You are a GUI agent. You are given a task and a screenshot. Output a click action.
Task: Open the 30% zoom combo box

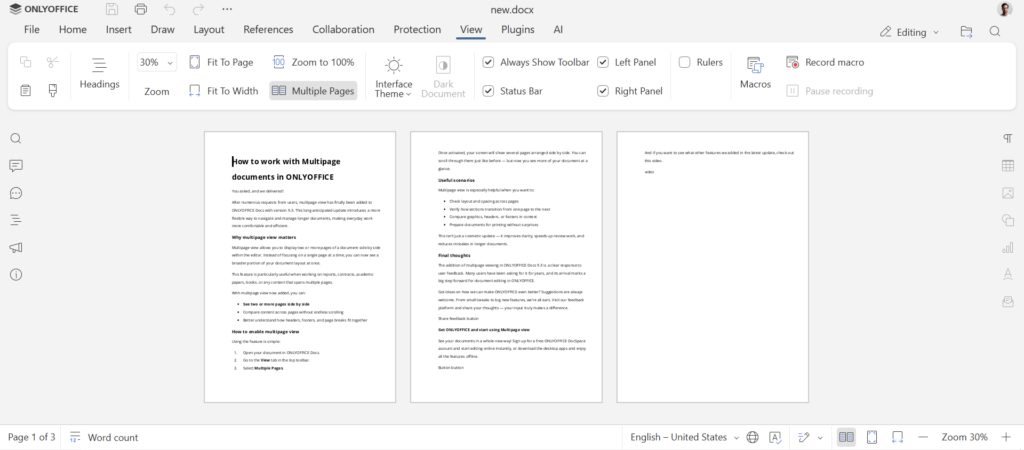(x=157, y=62)
